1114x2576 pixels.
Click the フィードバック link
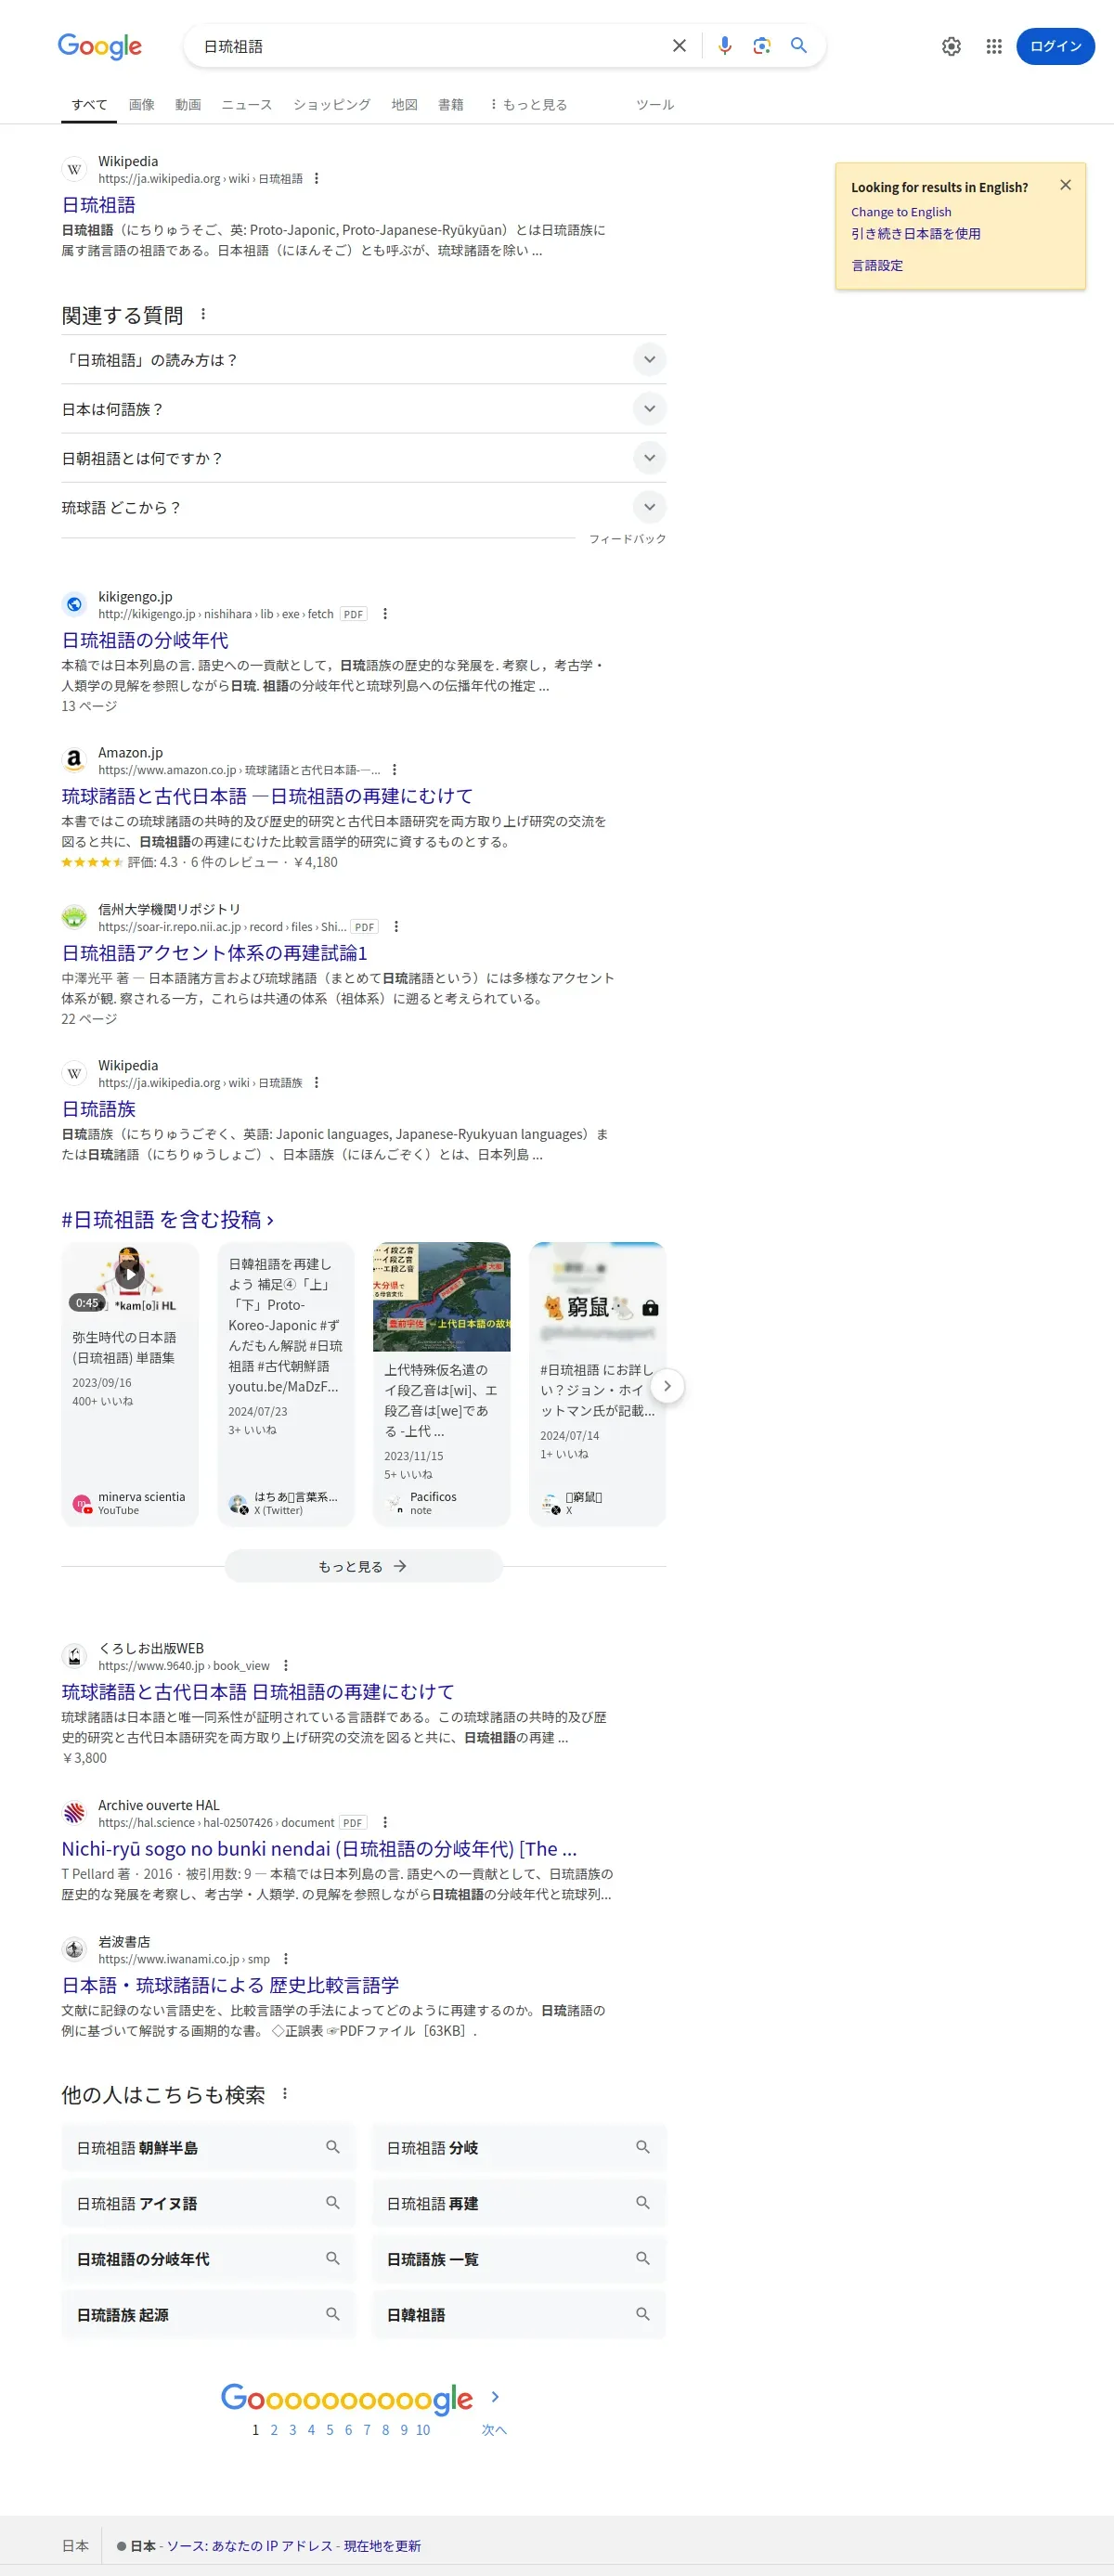point(627,539)
